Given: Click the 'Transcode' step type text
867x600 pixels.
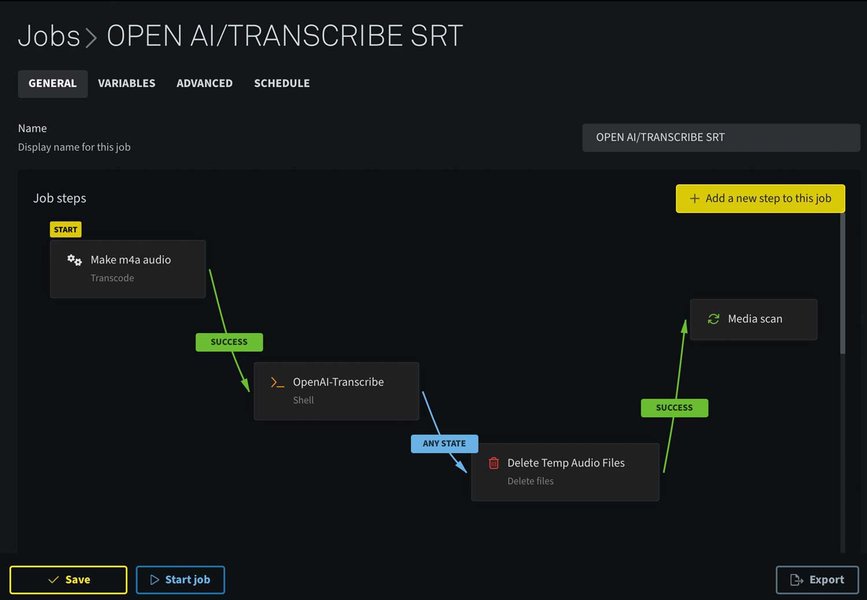Looking at the screenshot, I should pos(112,278).
